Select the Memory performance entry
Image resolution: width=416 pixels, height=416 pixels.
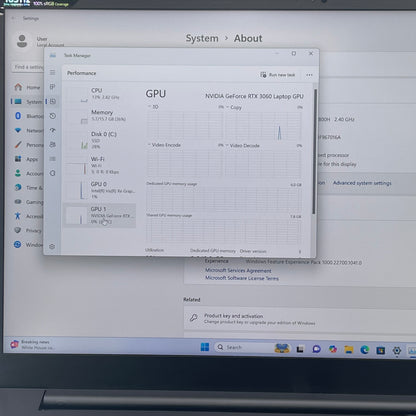pyautogui.click(x=99, y=116)
